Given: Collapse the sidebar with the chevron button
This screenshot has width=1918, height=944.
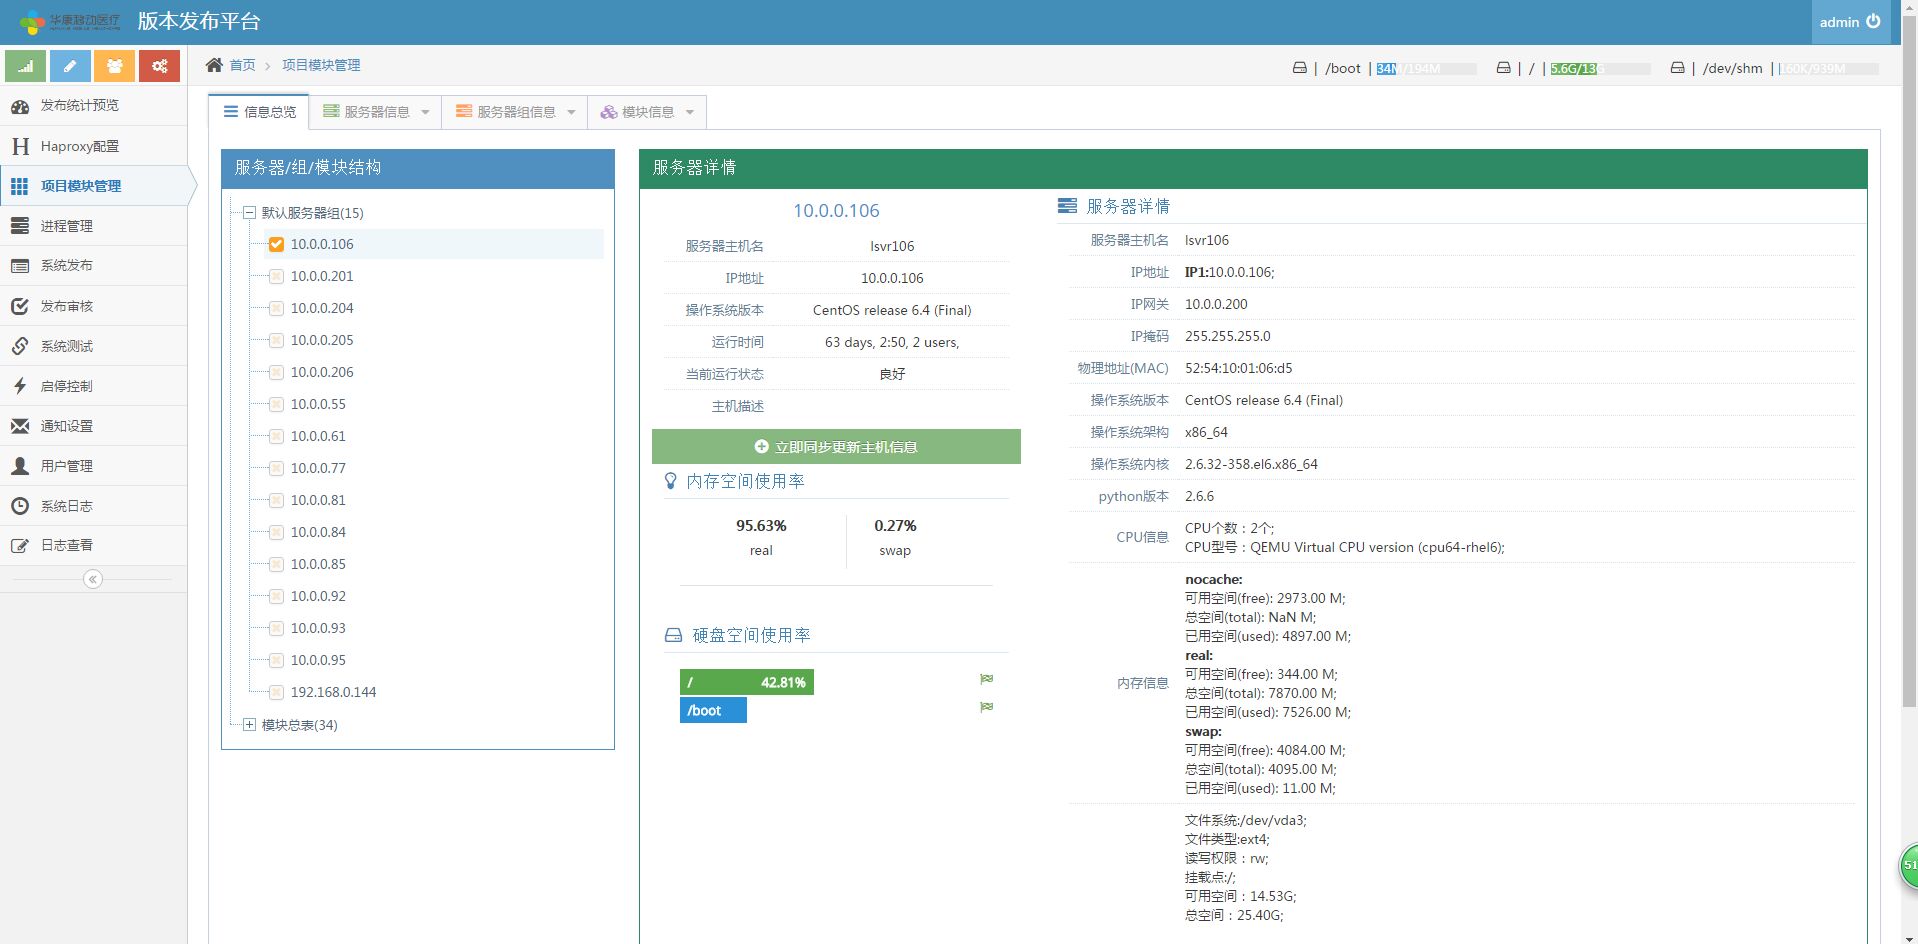Looking at the screenshot, I should point(93,579).
